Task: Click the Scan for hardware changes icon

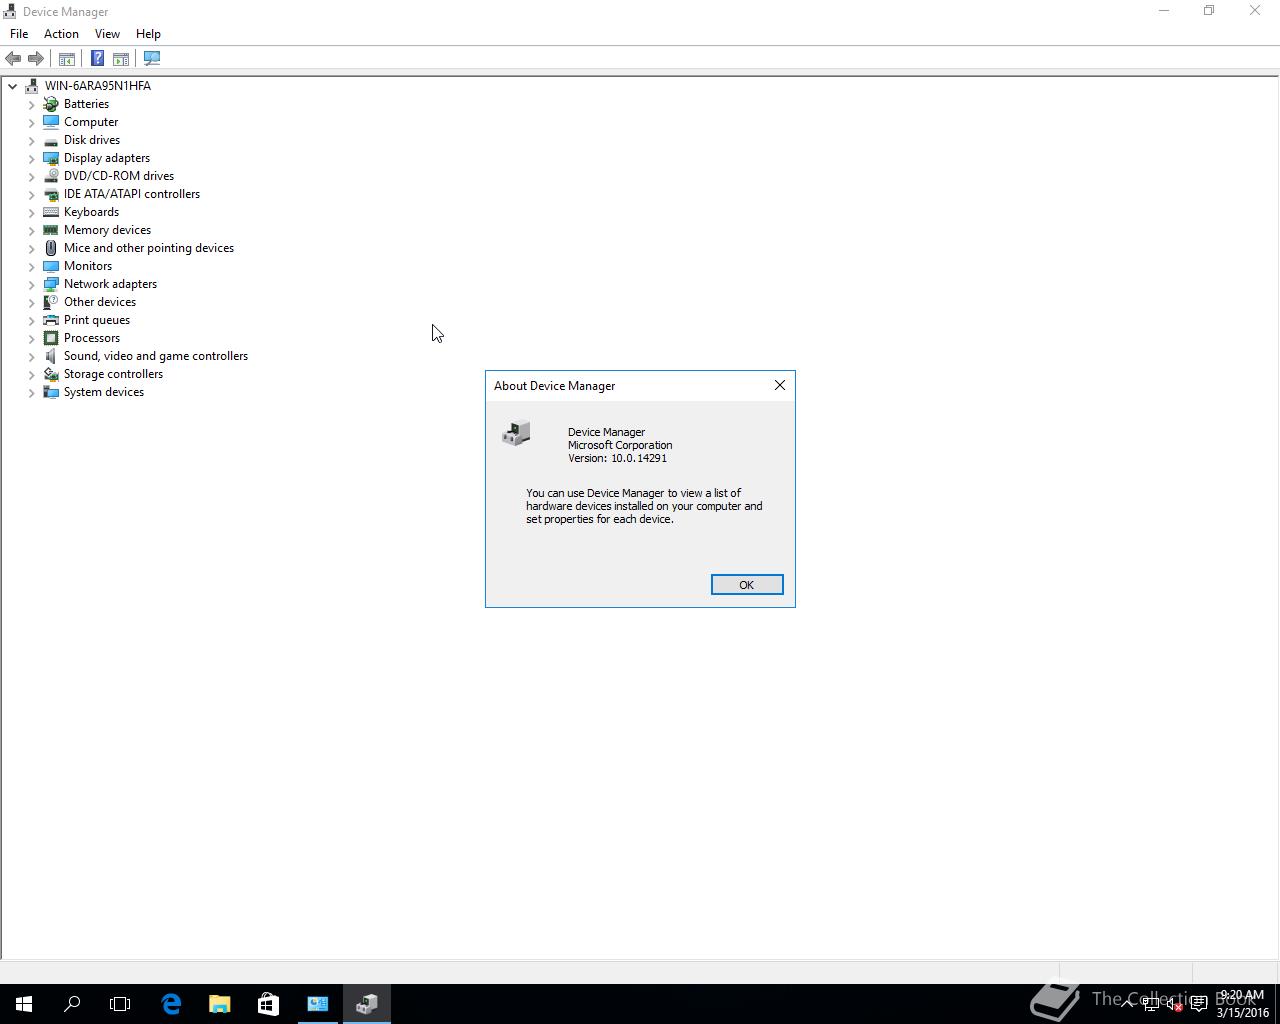Action: coord(152,59)
